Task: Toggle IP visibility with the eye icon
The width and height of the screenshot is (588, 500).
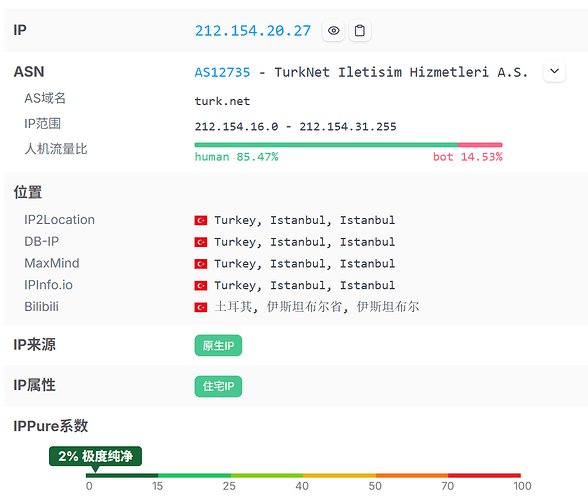Action: pyautogui.click(x=333, y=30)
